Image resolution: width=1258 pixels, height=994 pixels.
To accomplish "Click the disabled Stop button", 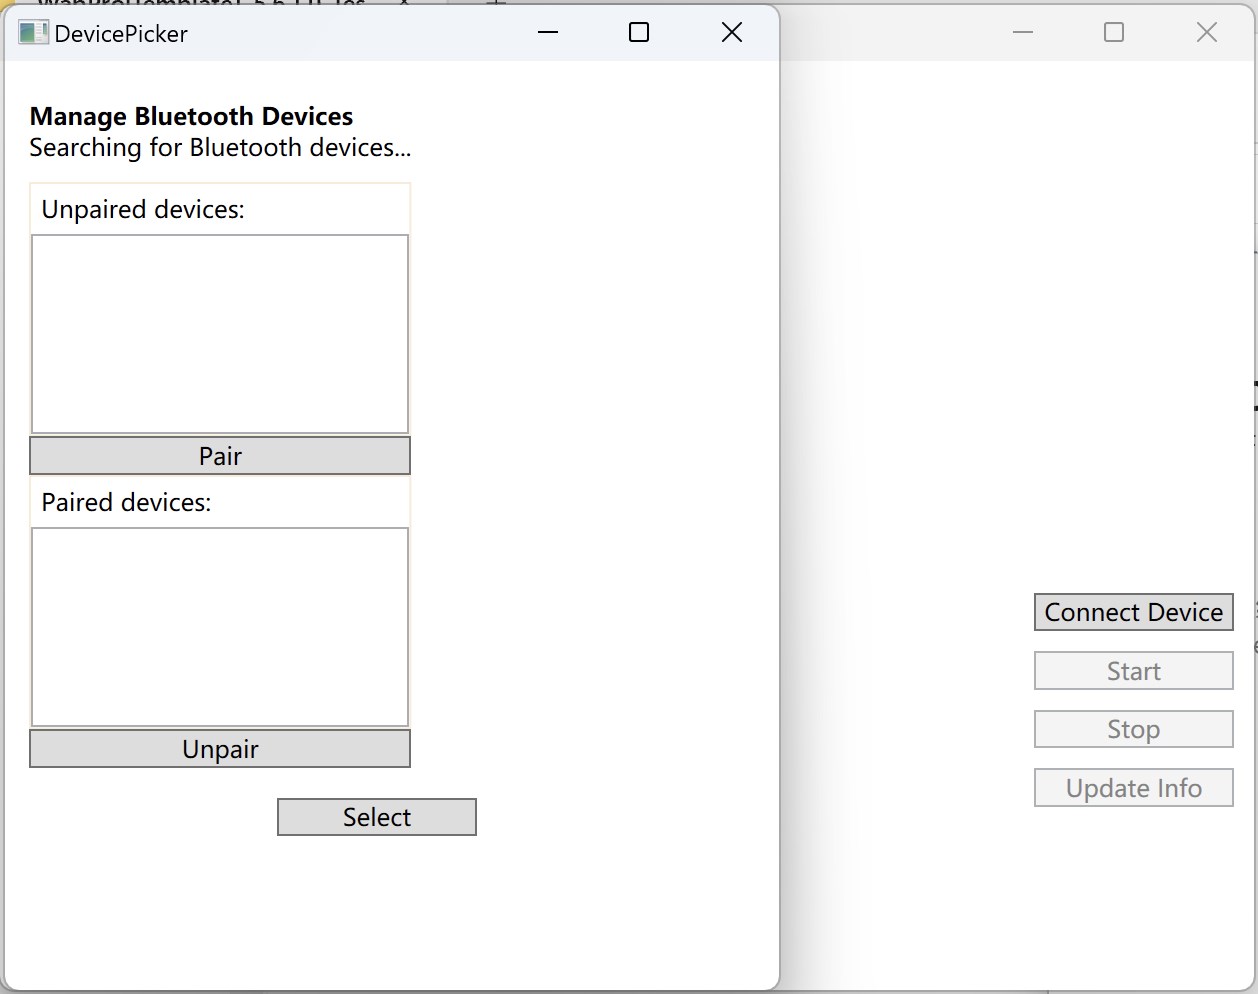I will tap(1133, 729).
